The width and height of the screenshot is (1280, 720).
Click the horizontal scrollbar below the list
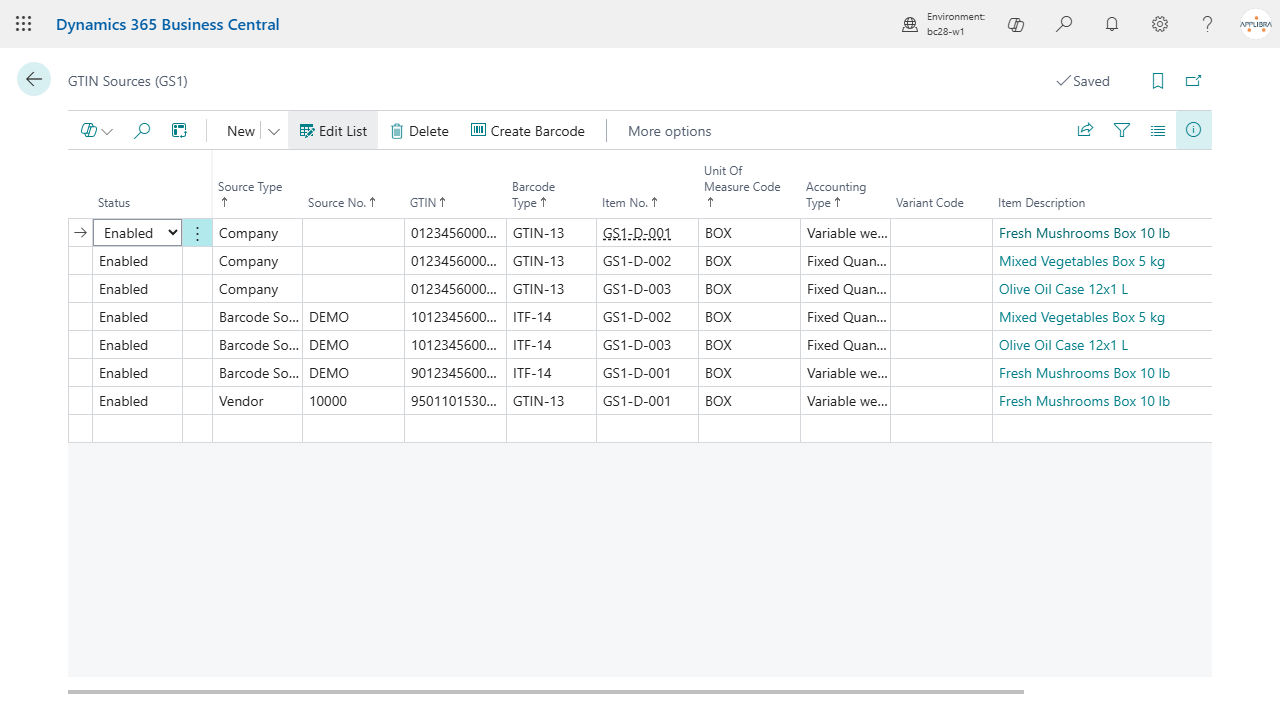[546, 691]
